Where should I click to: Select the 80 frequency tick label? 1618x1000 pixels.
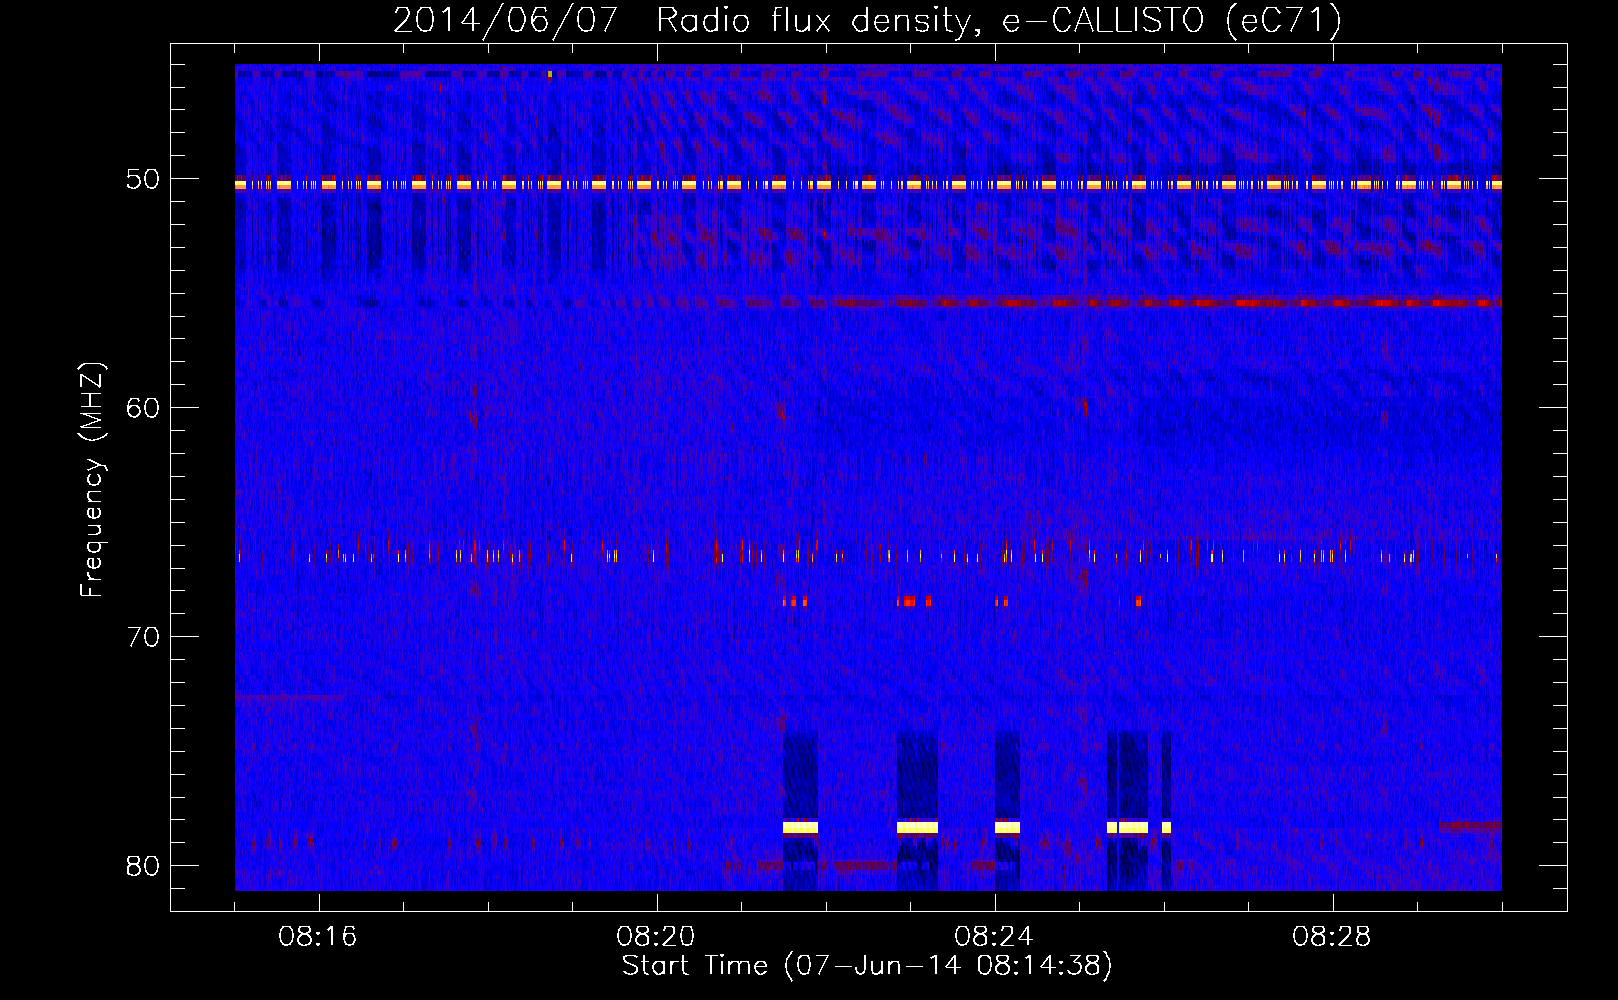click(x=143, y=866)
